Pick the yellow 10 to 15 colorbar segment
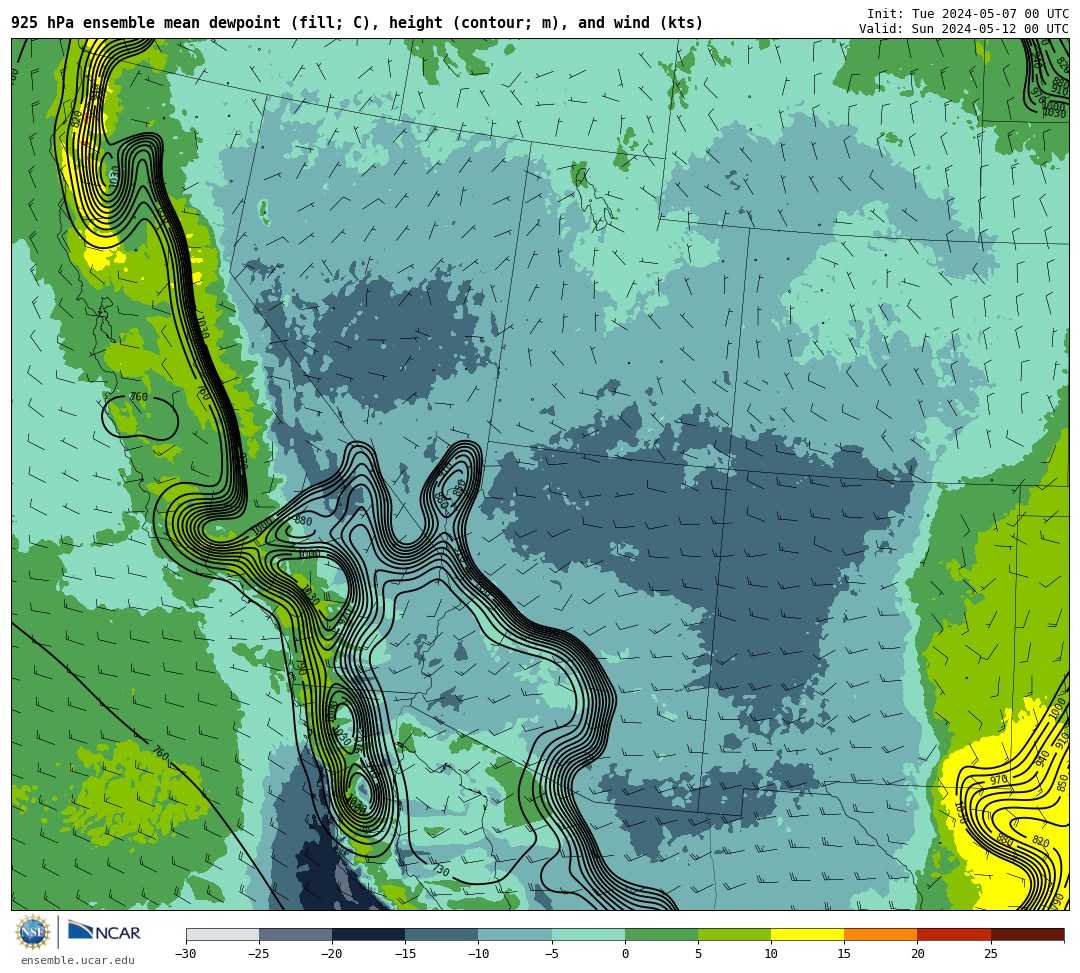1080x973 pixels. coord(807,934)
